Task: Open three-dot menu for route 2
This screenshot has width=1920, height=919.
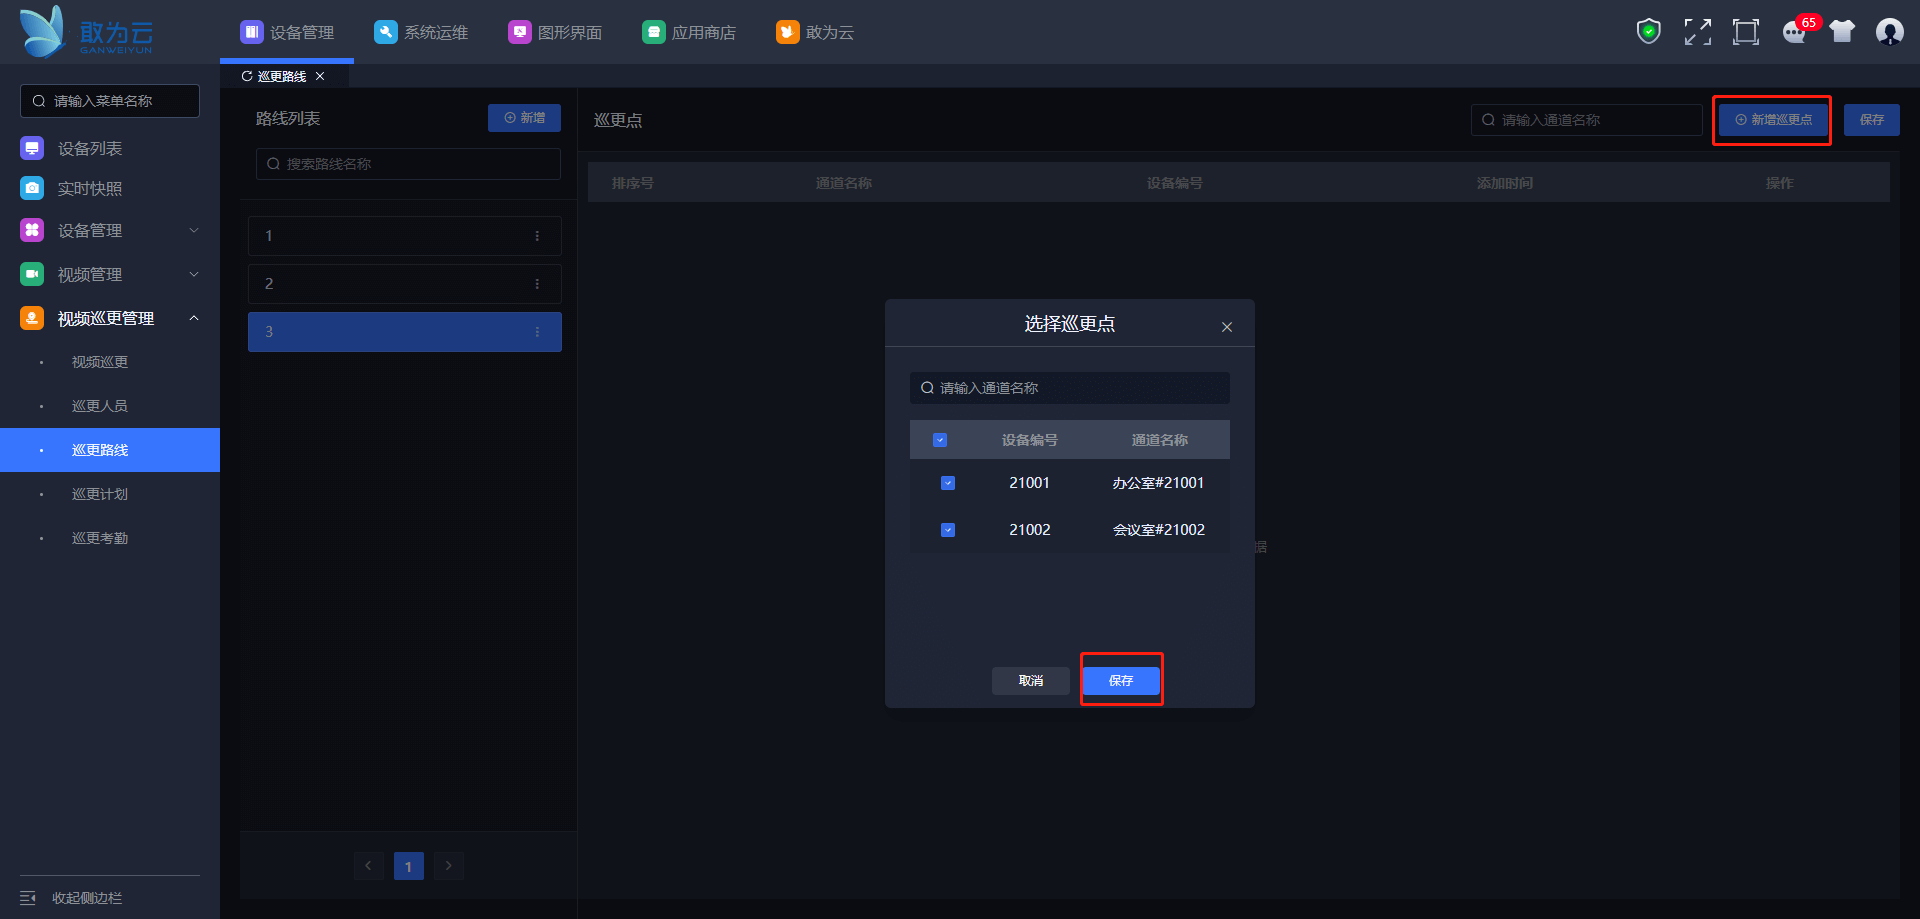Action: tap(537, 284)
